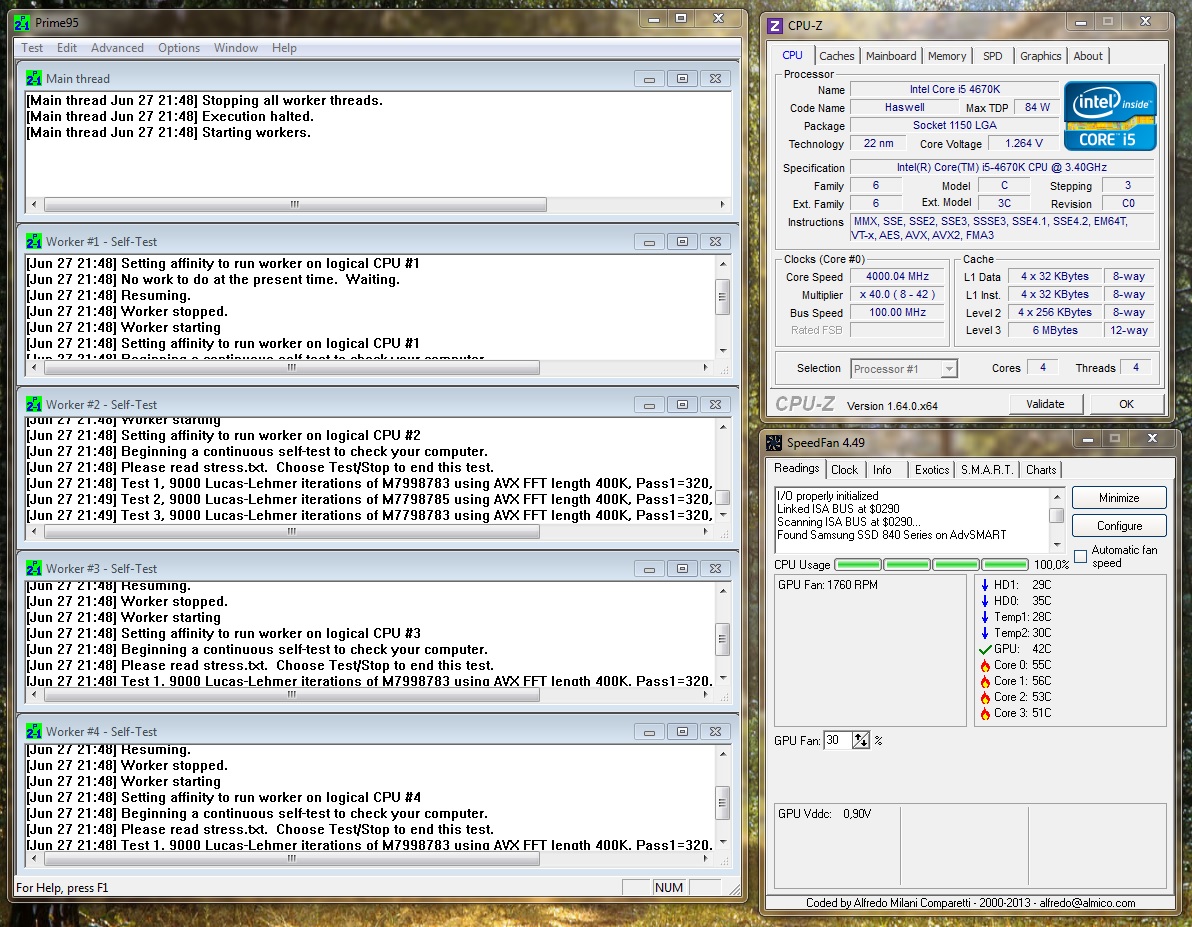The height and width of the screenshot is (927, 1192).
Task: Click the Minimize button in SpeedFan
Action: [x=1119, y=498]
